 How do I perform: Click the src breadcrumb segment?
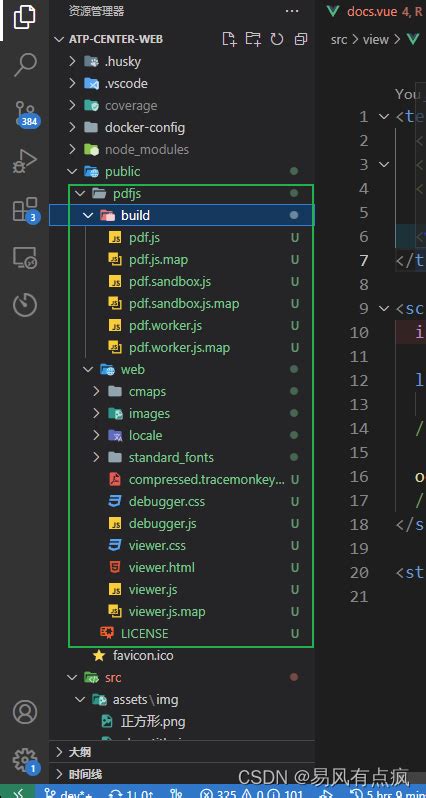[x=338, y=39]
